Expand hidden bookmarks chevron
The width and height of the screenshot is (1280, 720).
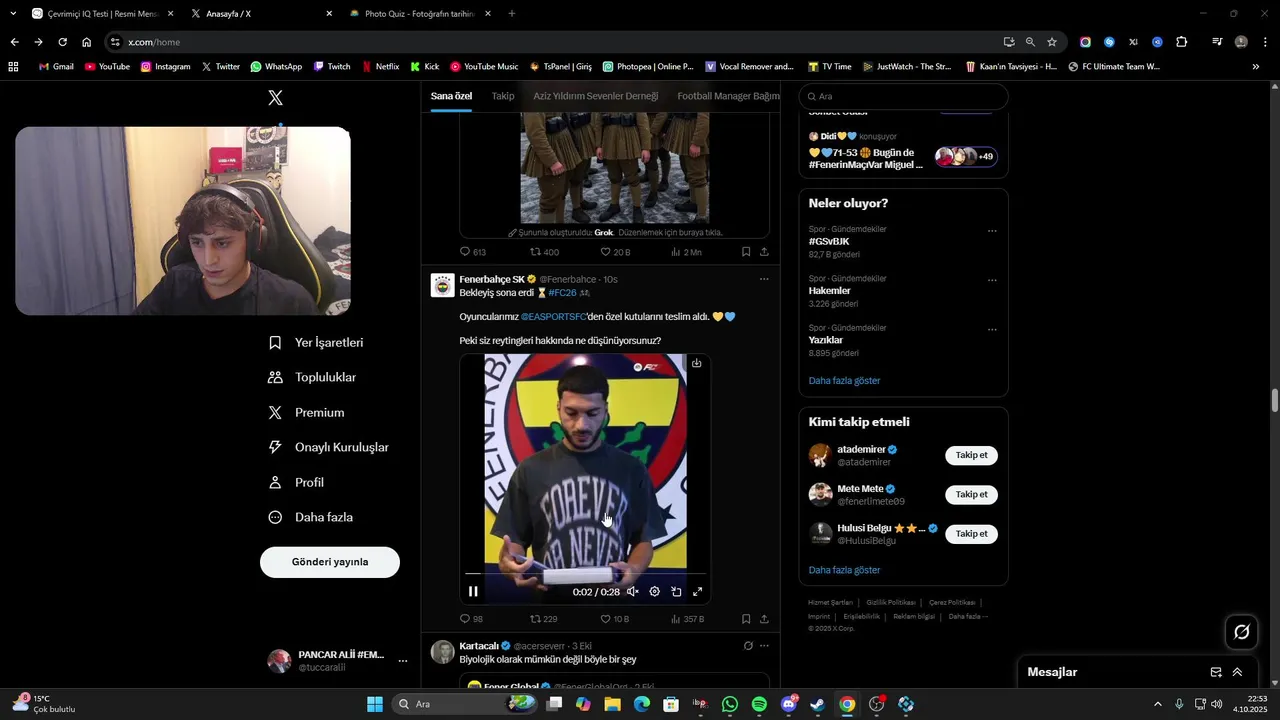(x=1255, y=66)
